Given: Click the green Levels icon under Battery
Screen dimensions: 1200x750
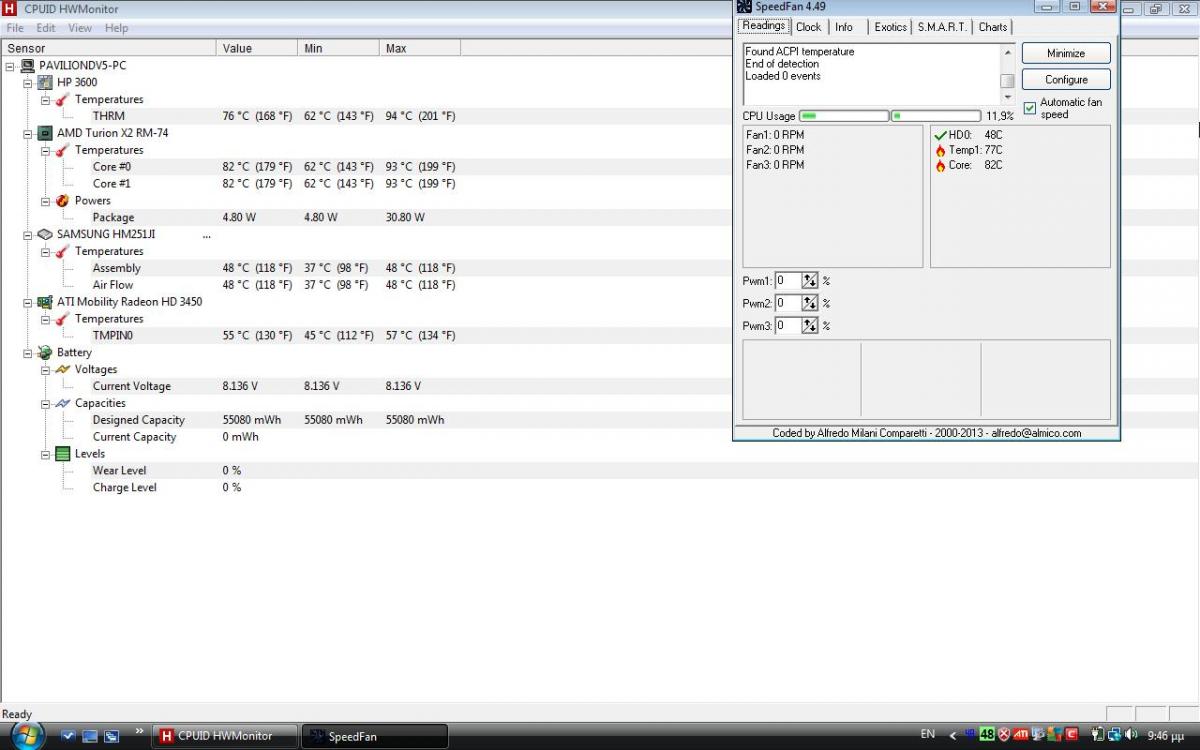Looking at the screenshot, I should click(x=63, y=453).
